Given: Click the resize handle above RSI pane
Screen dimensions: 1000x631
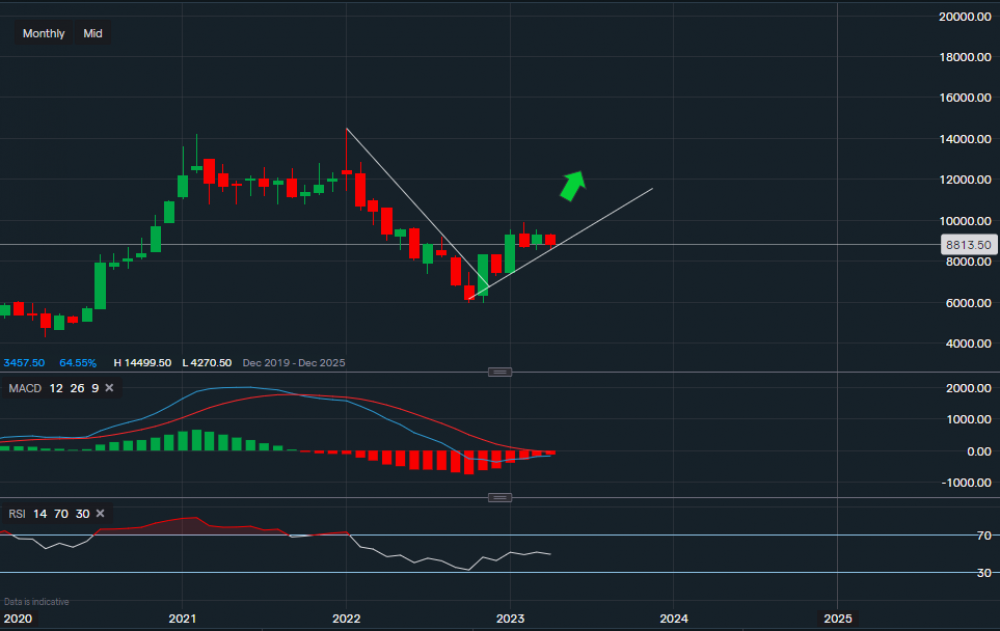Looking at the screenshot, I should point(500,498).
